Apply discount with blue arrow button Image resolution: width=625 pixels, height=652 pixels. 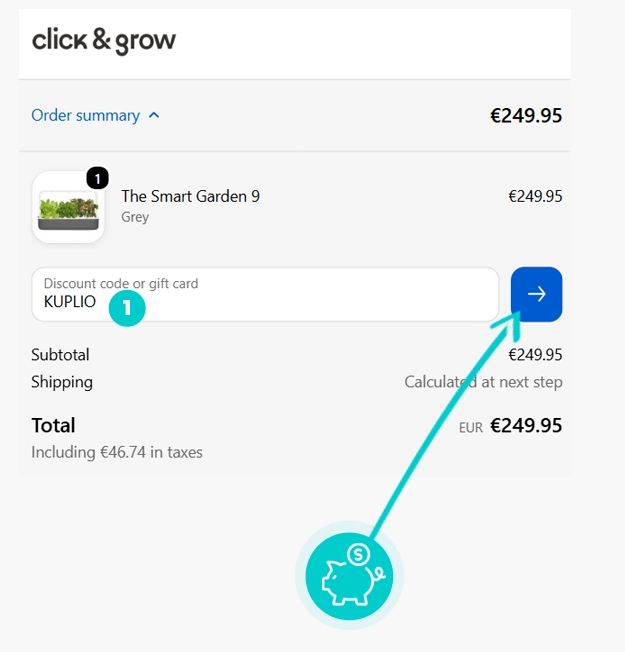[x=536, y=294]
